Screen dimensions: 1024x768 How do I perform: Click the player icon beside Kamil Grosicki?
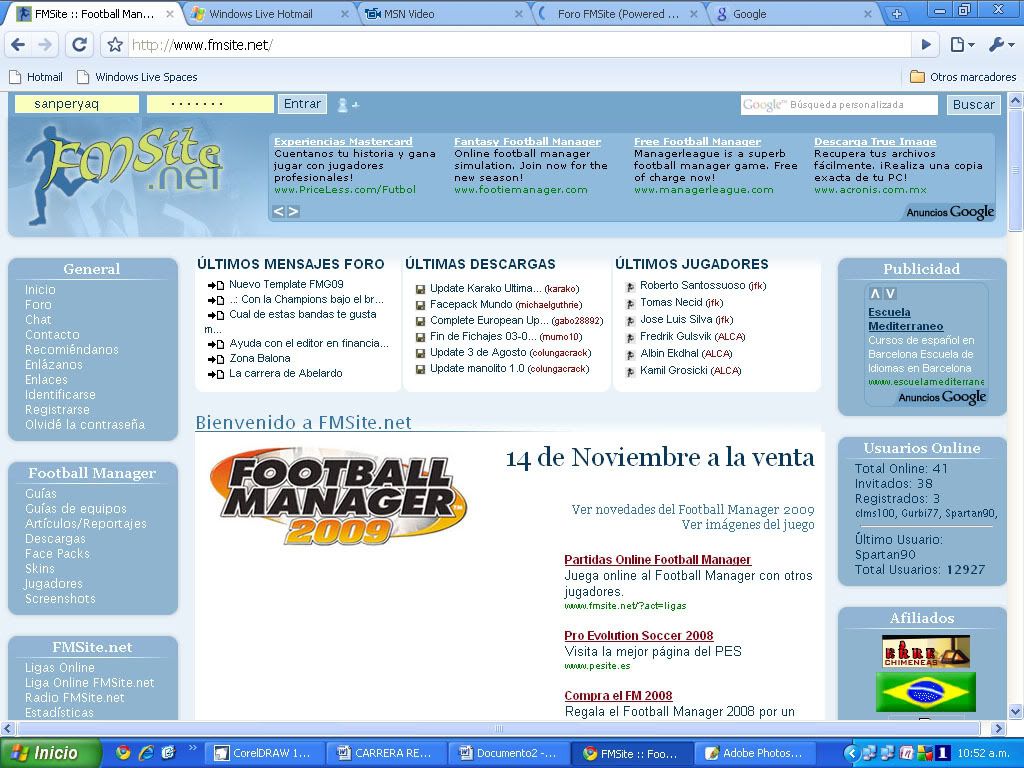click(x=630, y=372)
